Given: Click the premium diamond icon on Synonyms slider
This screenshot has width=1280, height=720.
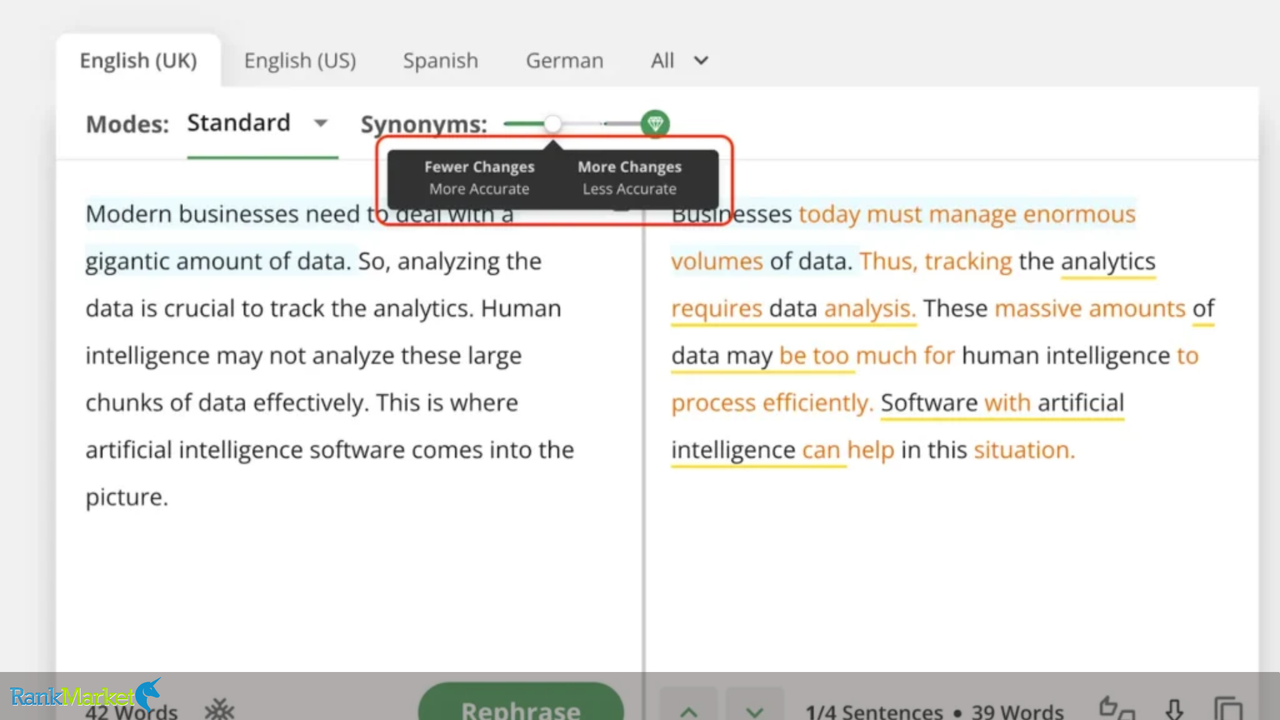Looking at the screenshot, I should click(x=655, y=124).
